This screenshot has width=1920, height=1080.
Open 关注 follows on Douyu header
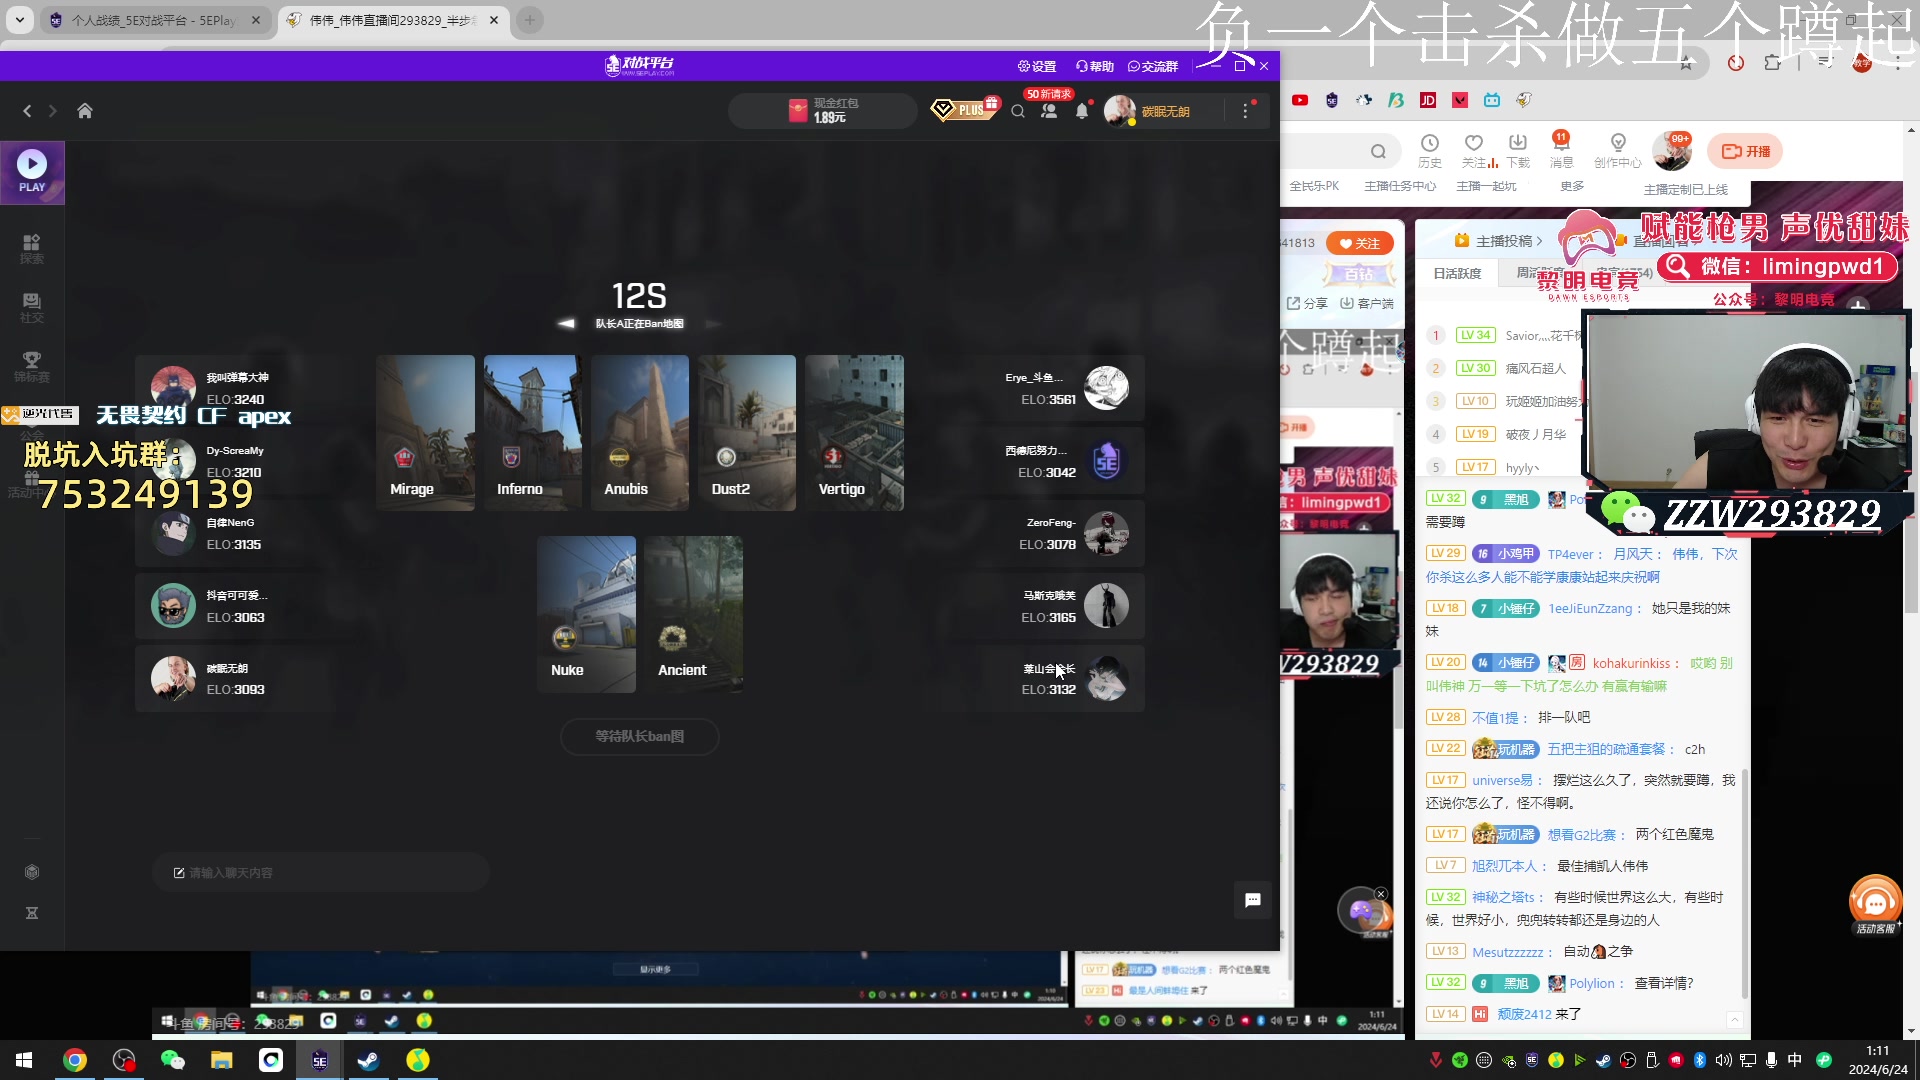(x=1474, y=151)
